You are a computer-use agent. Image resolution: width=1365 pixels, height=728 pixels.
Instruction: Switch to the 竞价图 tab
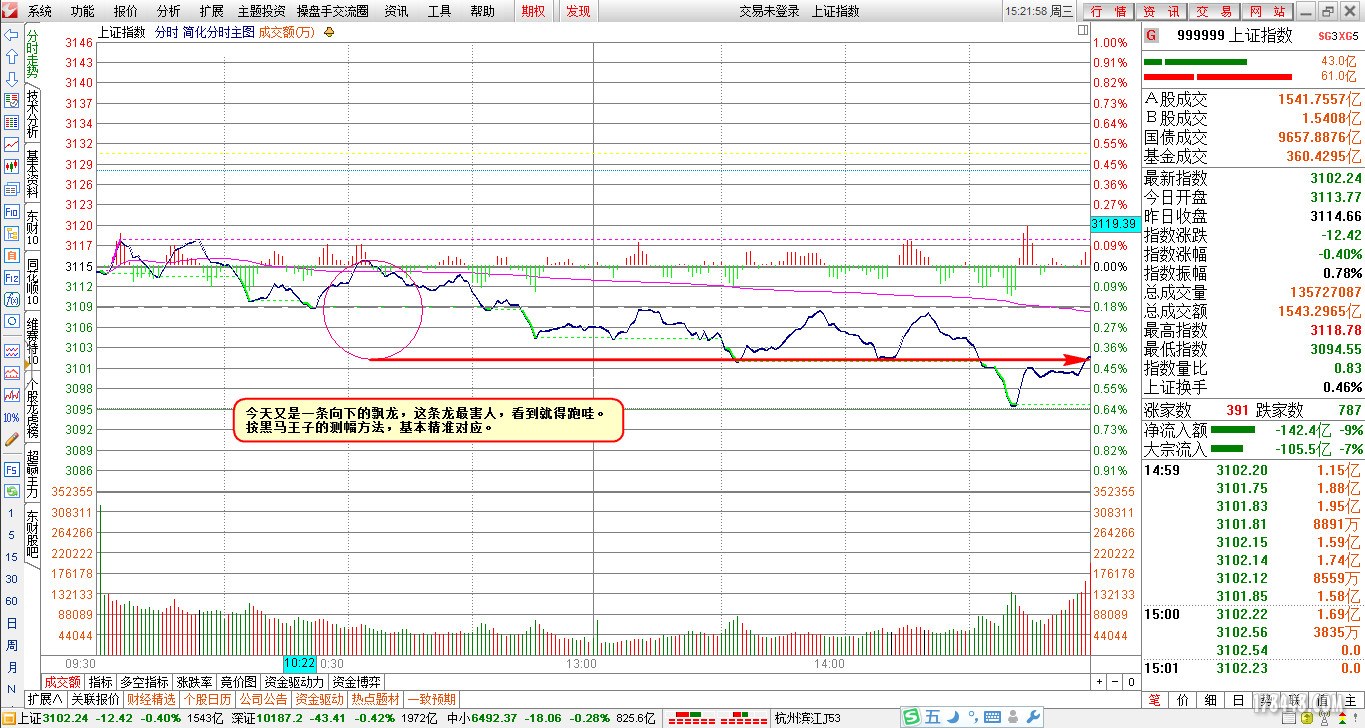point(238,682)
